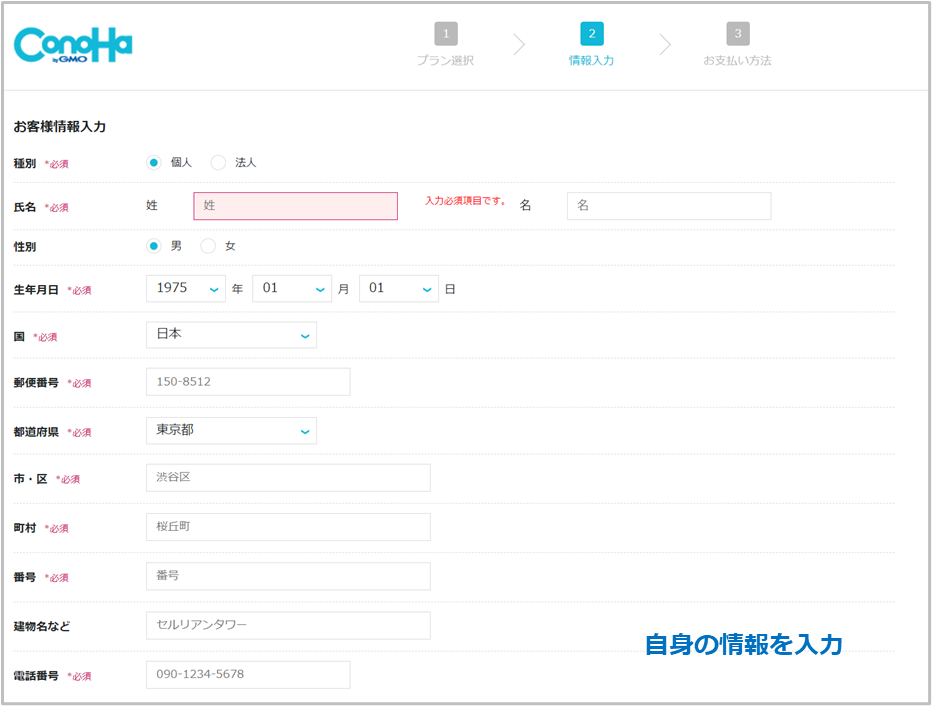932x706 pixels.
Task: Open the birth month dropdown
Action: pos(292,289)
